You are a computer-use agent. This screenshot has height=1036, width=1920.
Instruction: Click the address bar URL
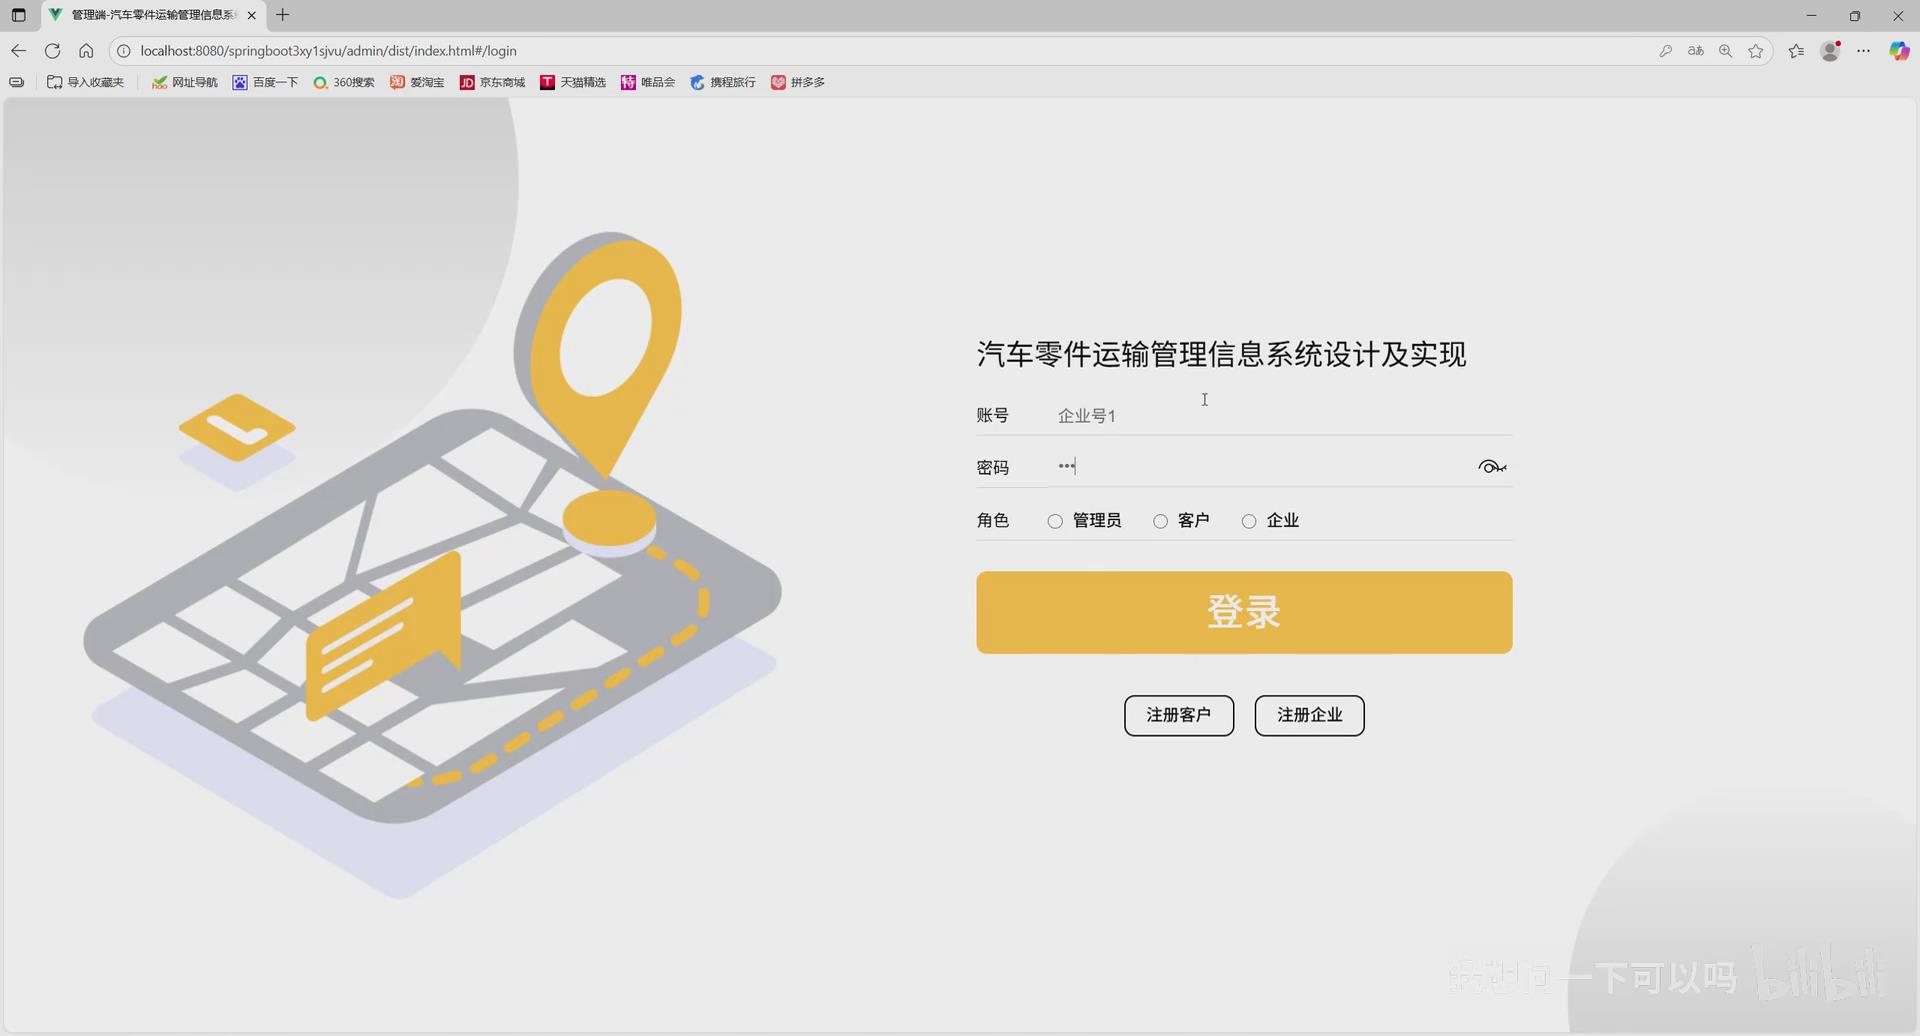(x=328, y=51)
